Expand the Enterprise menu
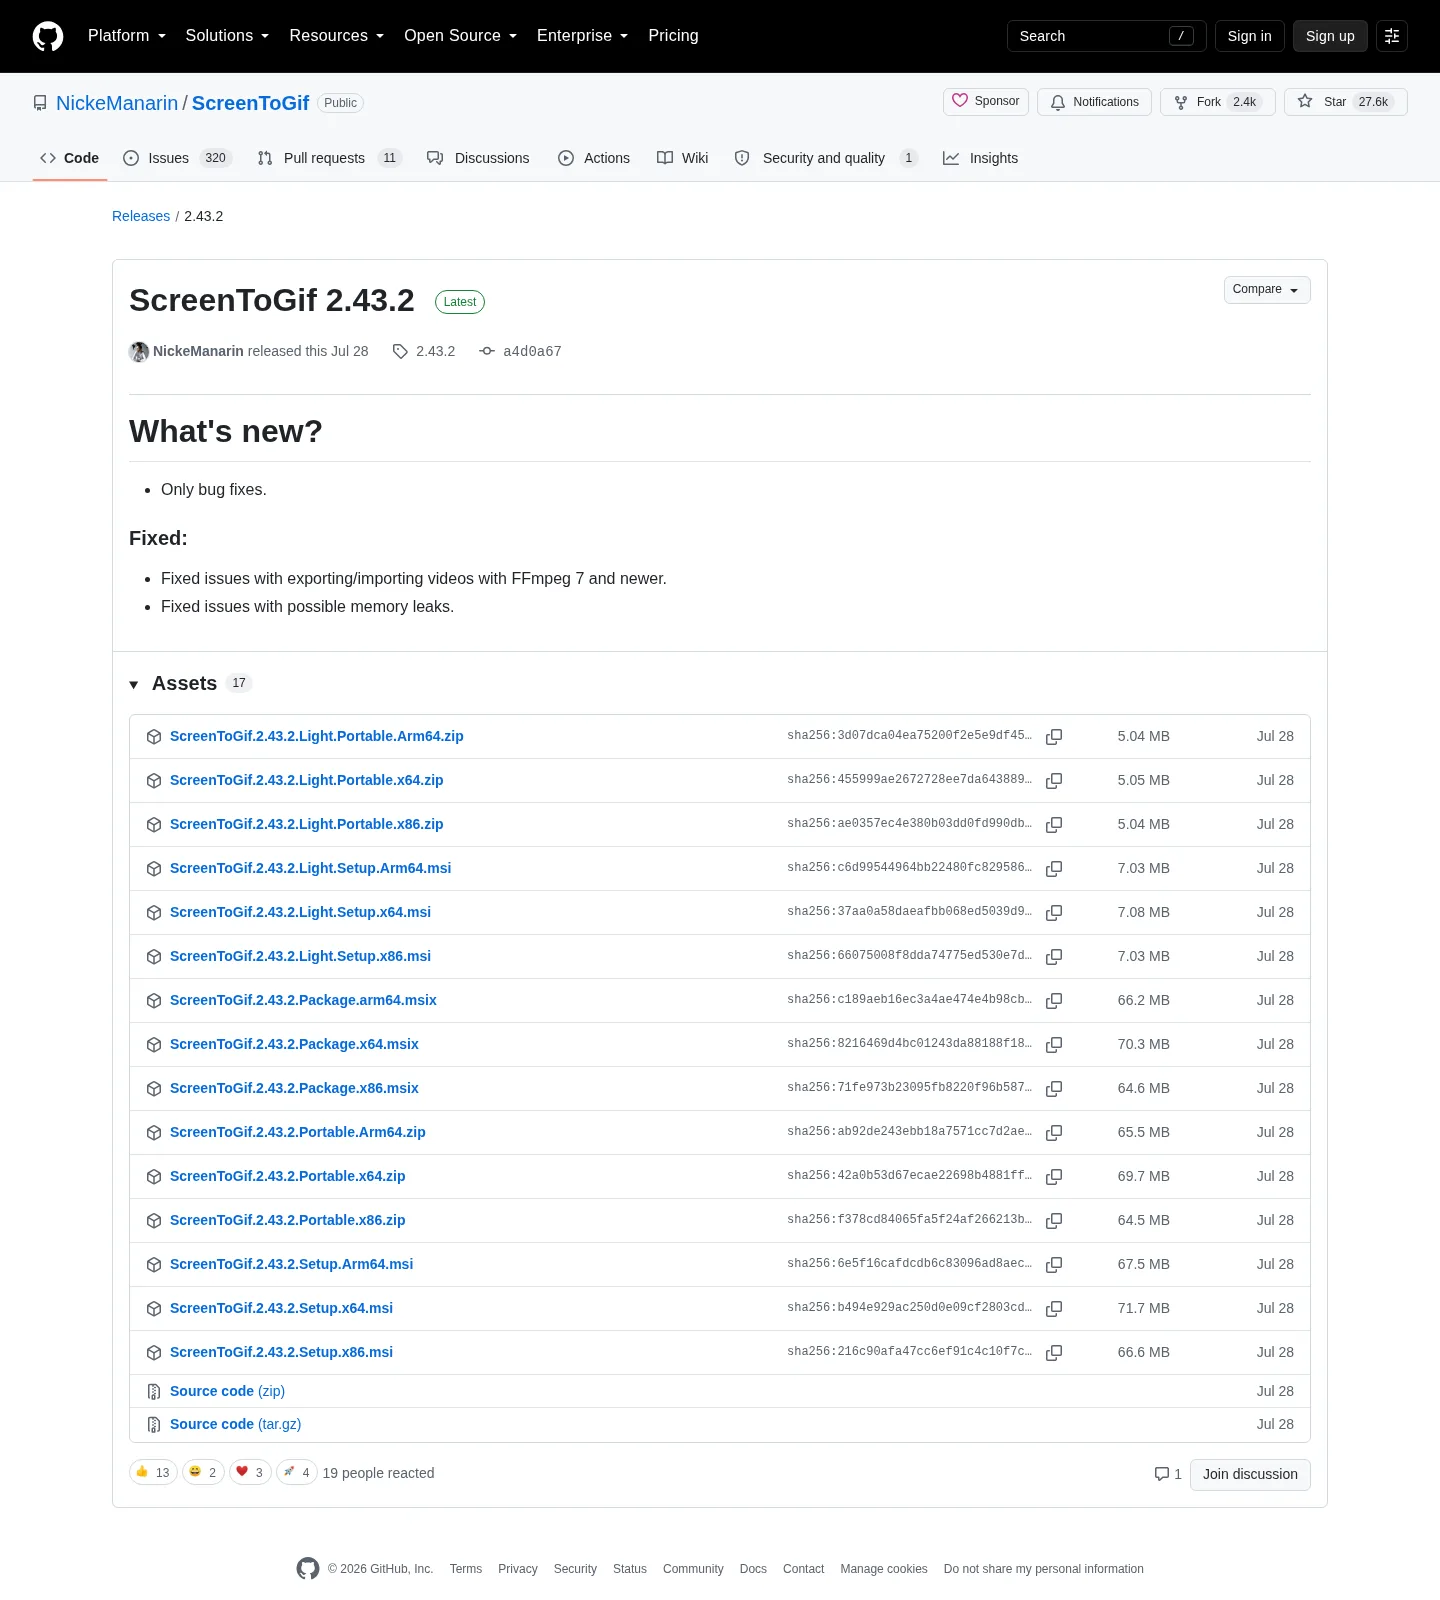The width and height of the screenshot is (1440, 1600). [x=583, y=36]
